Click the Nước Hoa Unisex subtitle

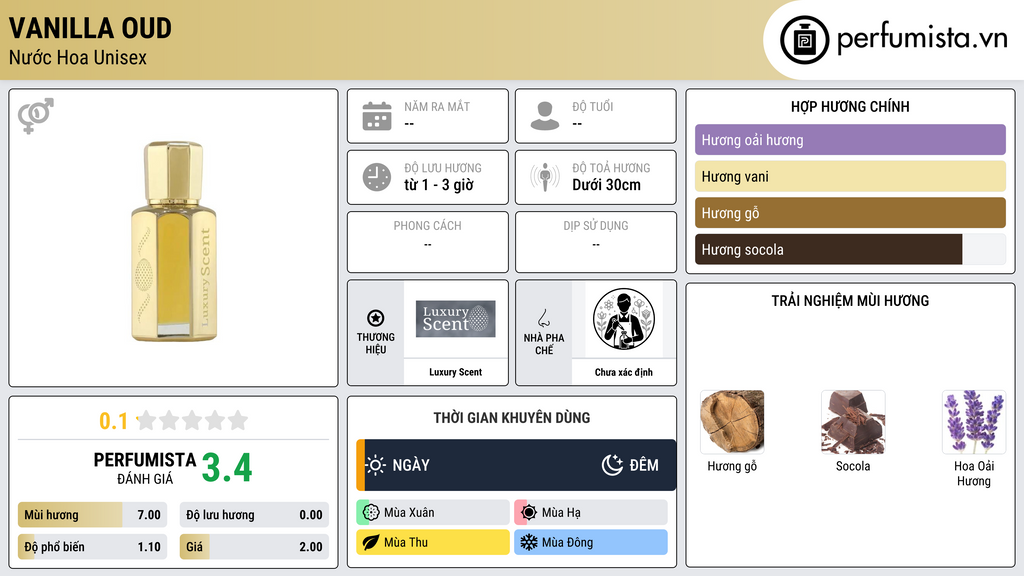pos(78,57)
